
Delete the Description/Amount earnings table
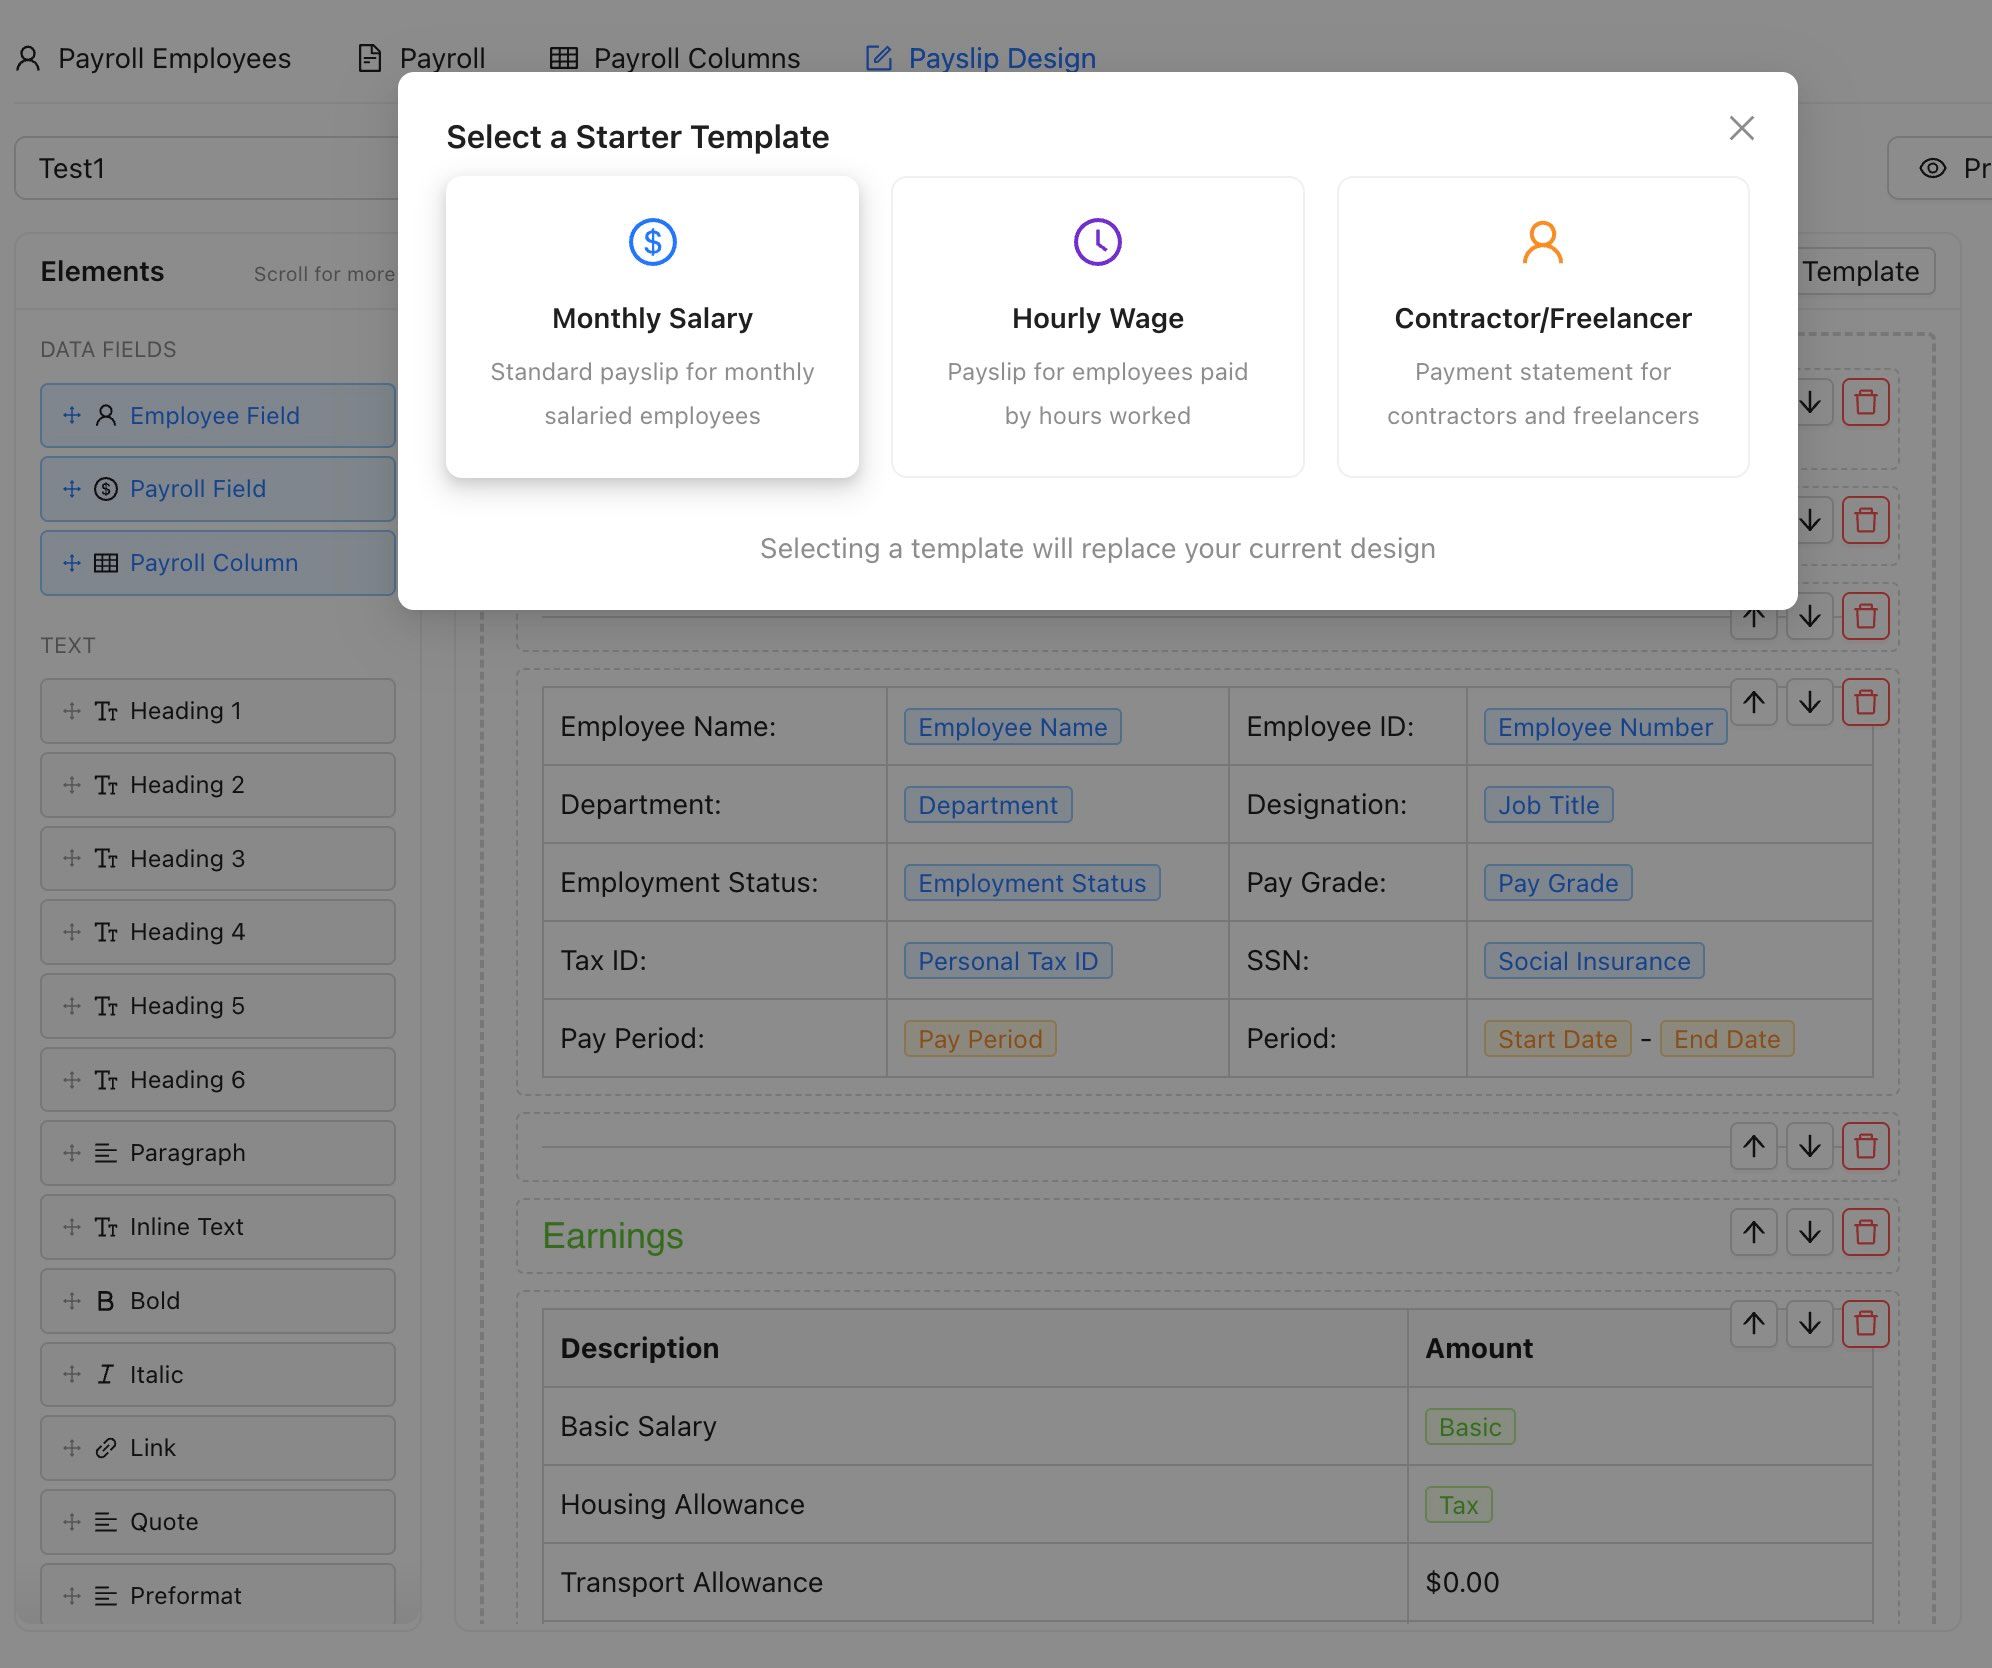tap(1865, 1324)
